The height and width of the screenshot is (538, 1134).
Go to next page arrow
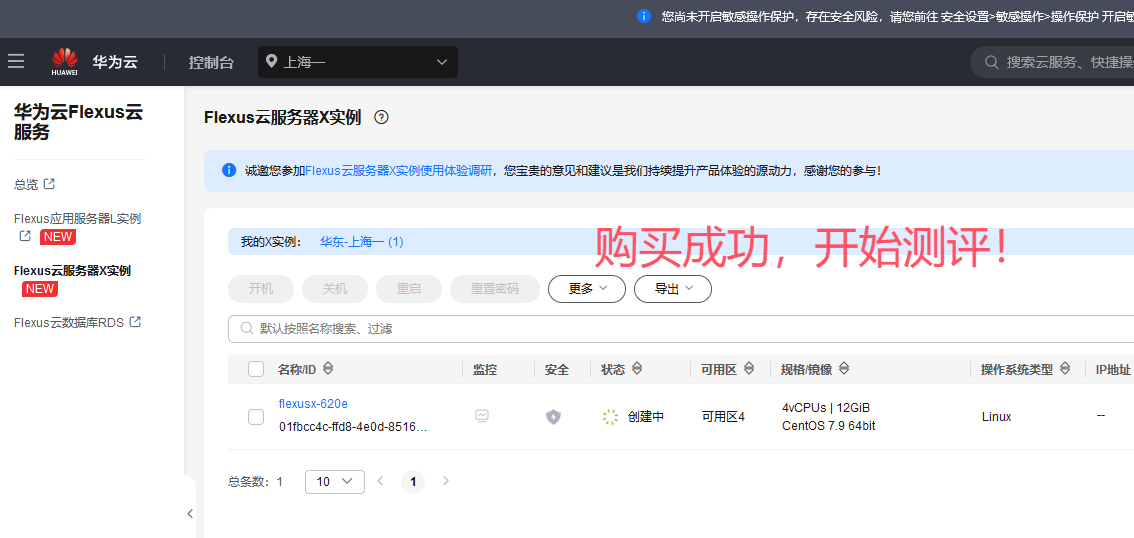pos(446,481)
